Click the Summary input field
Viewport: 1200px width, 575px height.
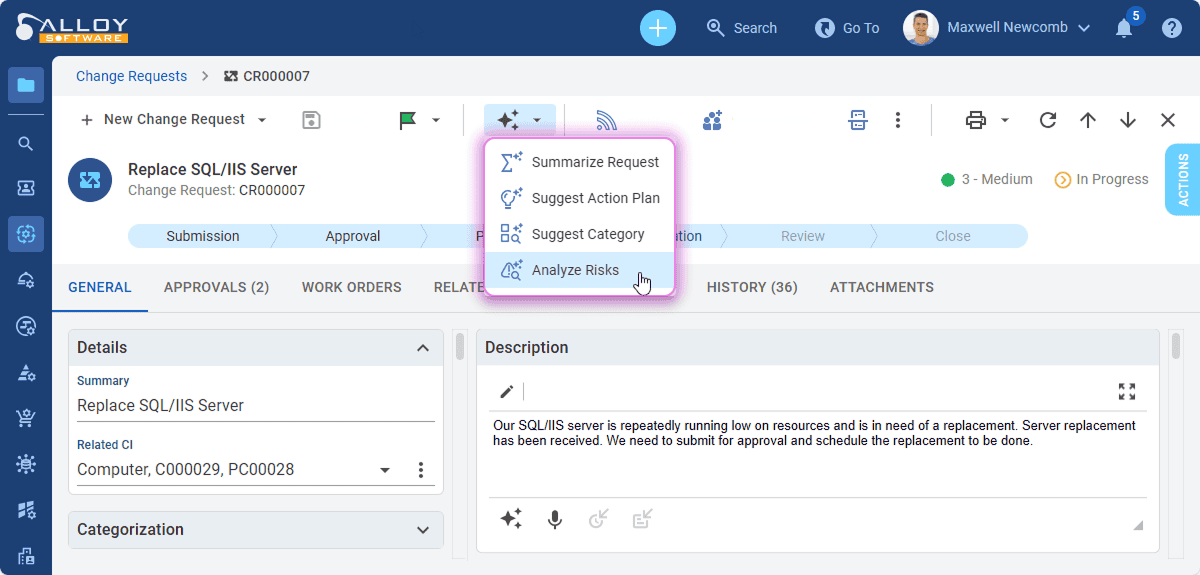(x=255, y=405)
